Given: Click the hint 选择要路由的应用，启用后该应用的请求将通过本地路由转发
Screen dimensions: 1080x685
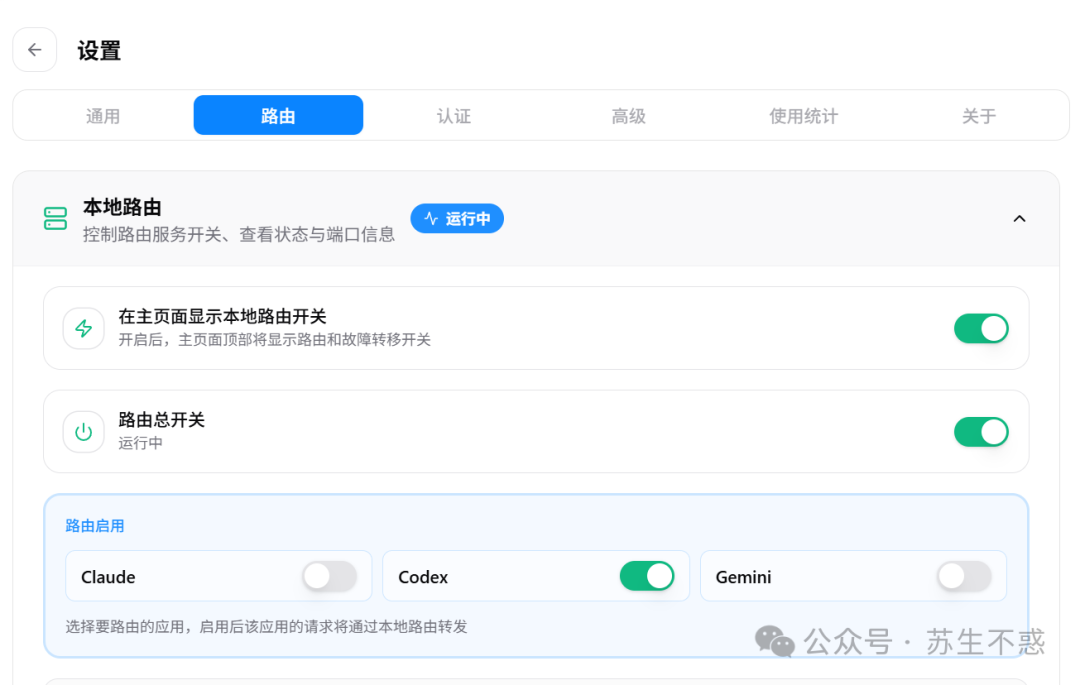Looking at the screenshot, I should (267, 626).
